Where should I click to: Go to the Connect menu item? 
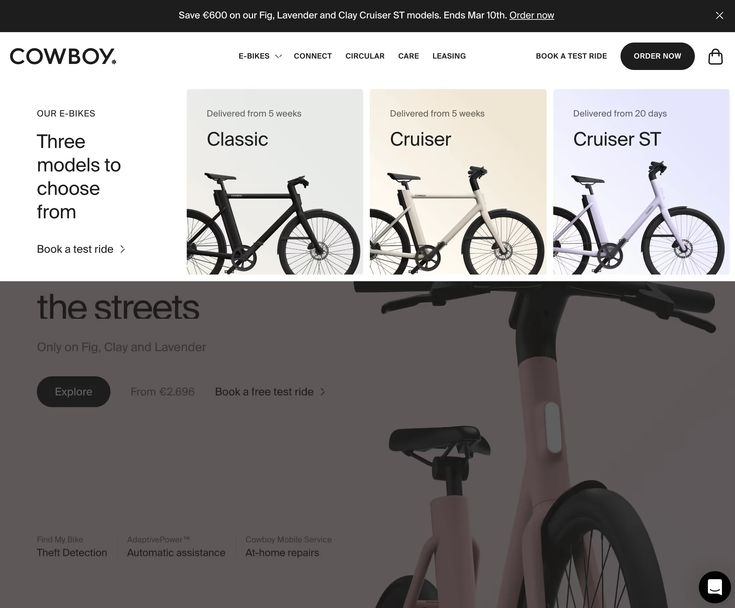point(313,56)
